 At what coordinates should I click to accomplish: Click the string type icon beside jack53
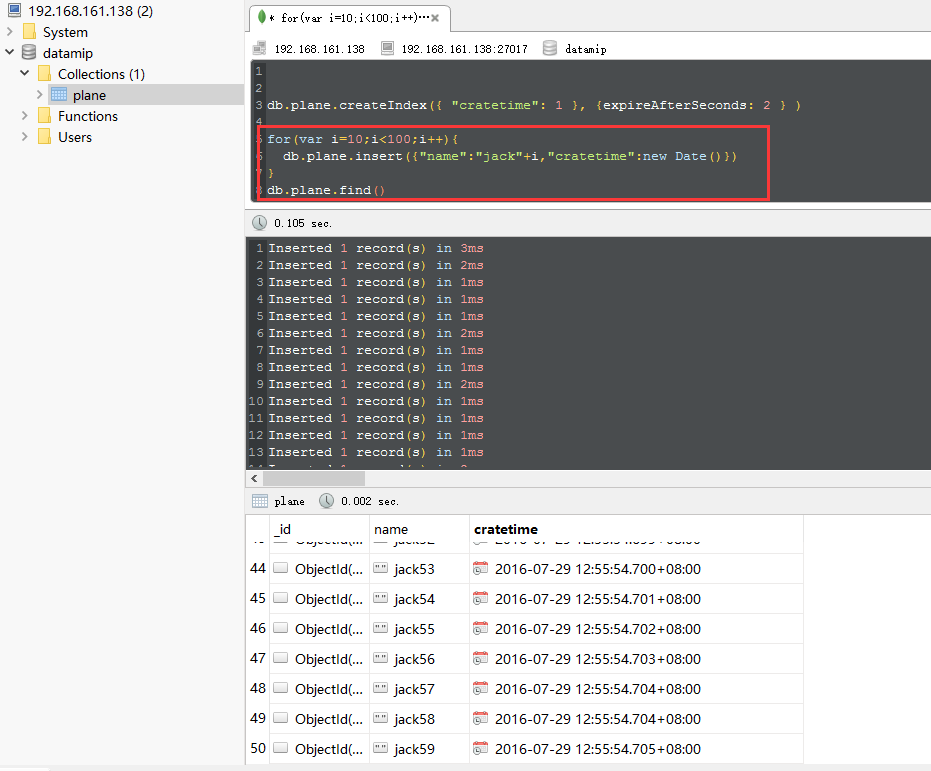[381, 568]
